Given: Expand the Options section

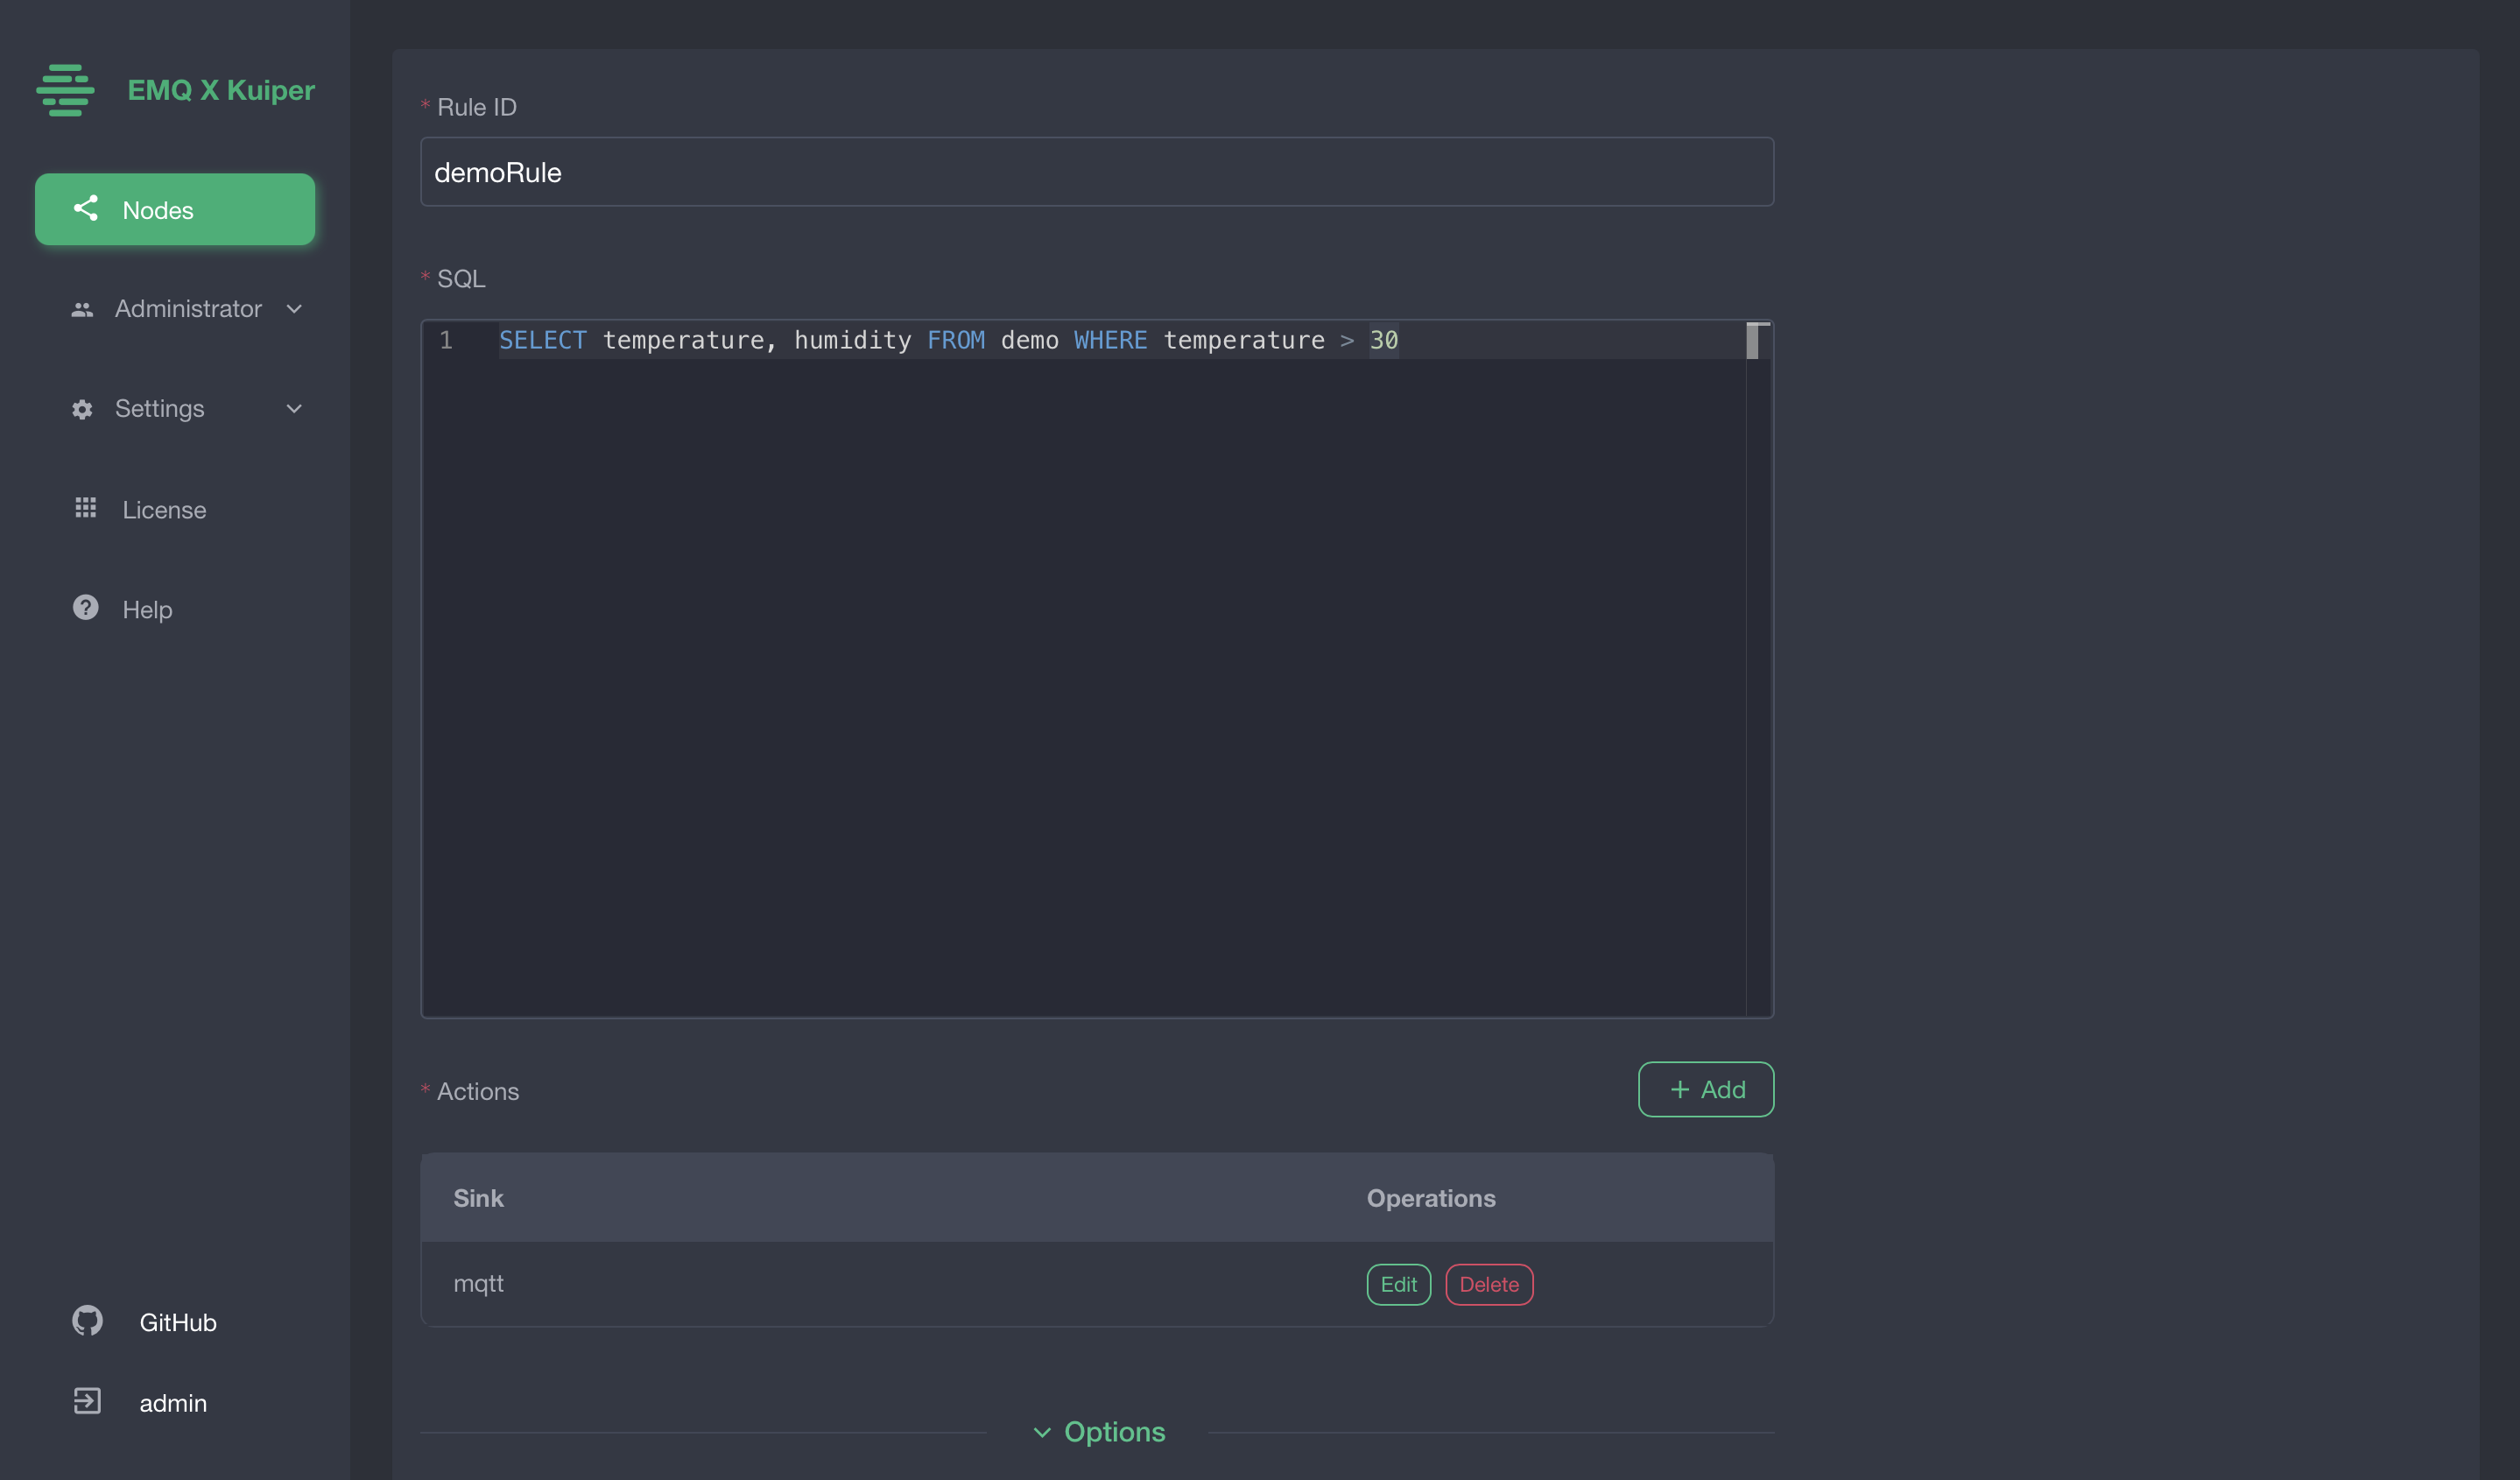Looking at the screenshot, I should 1099,1432.
